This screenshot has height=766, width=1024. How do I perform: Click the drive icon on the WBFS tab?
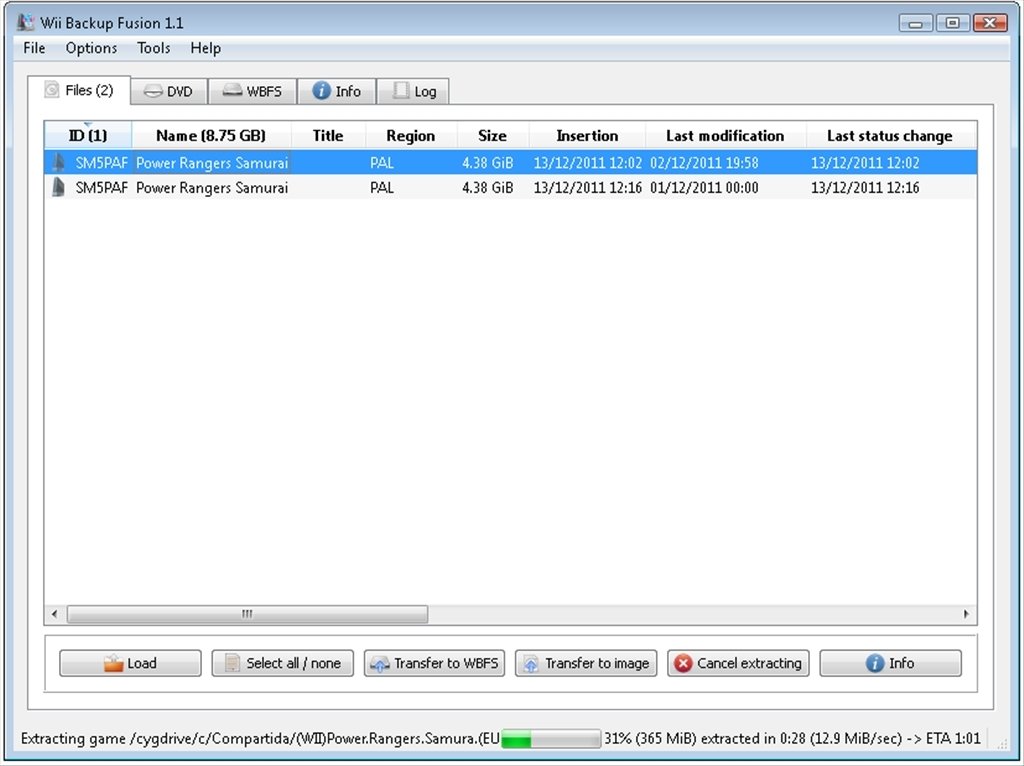tap(232, 91)
